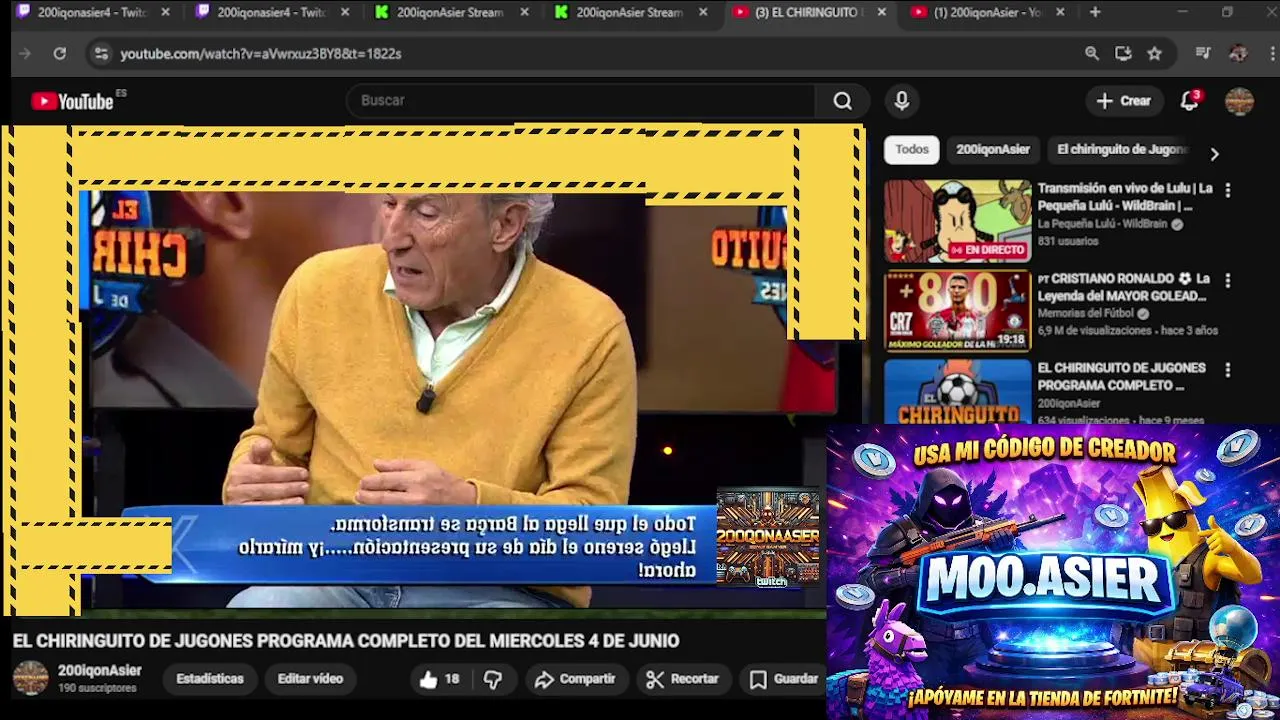
Task: Click the '831 usuarios' viewer count
Action: pos(1068,242)
